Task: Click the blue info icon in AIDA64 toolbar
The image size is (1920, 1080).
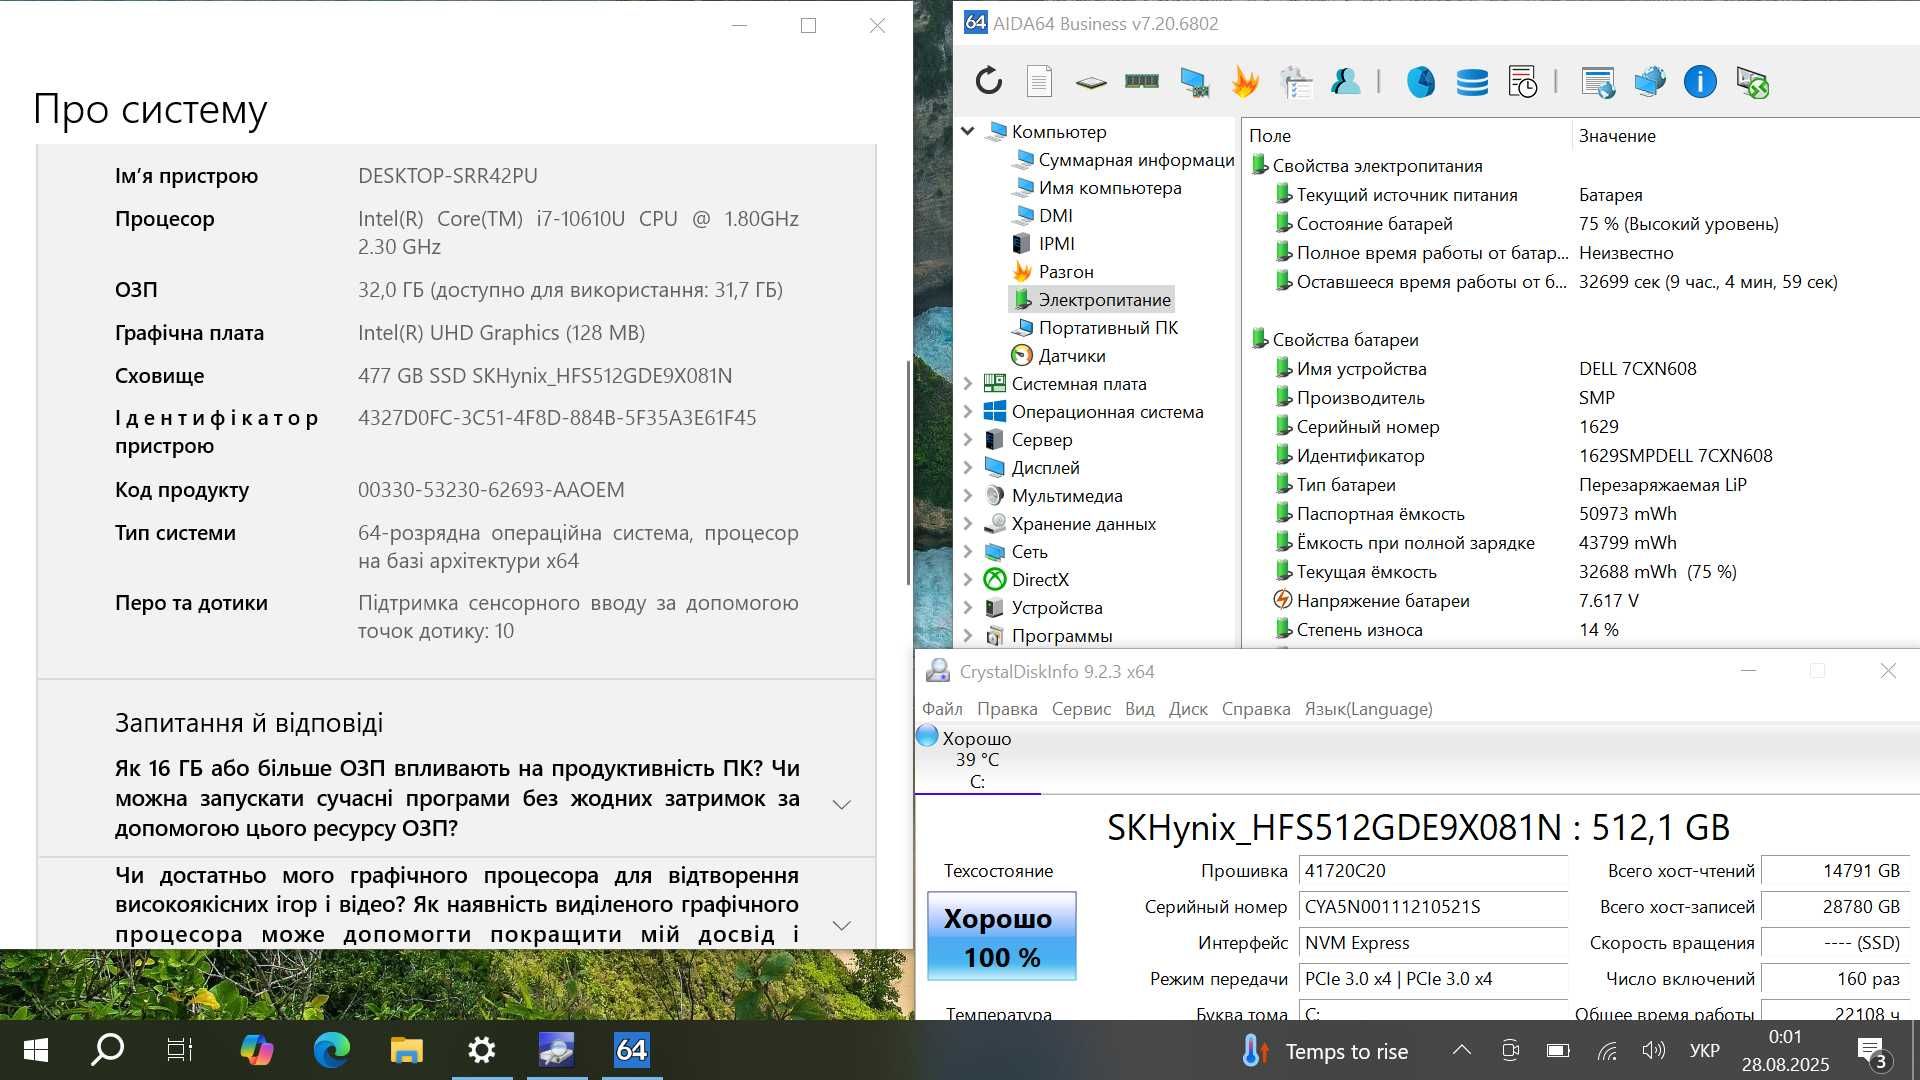Action: [x=1700, y=81]
